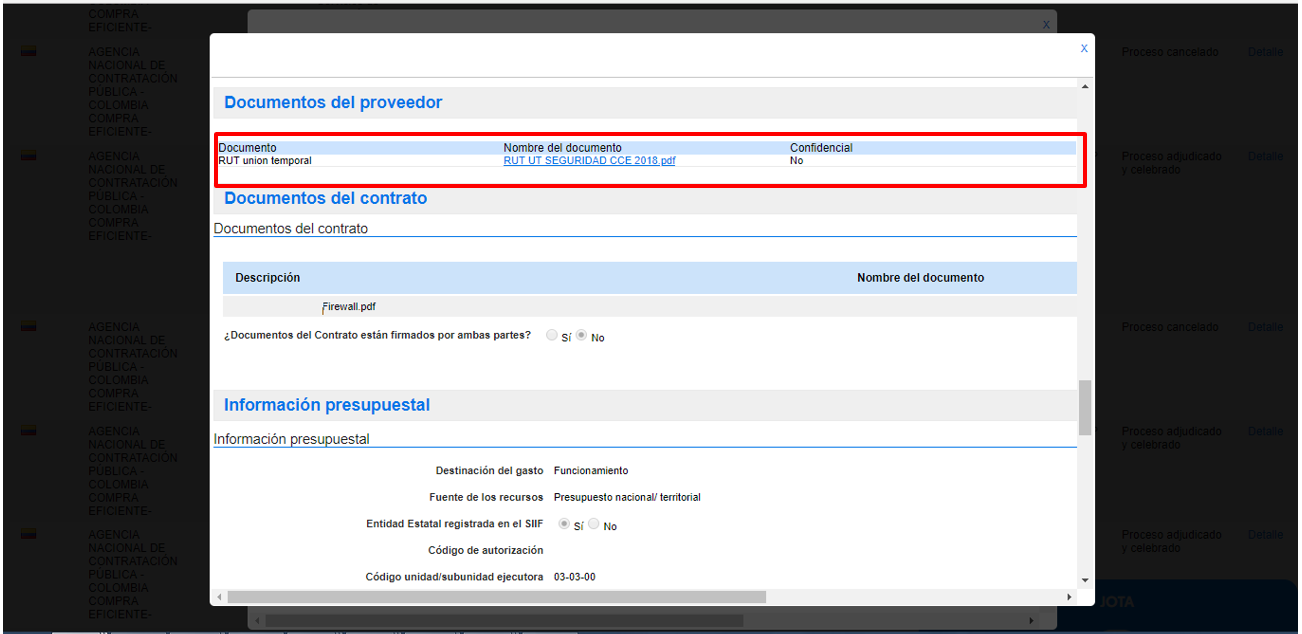Viewport: 1302px width, 634px height.
Task: Select No for documents signed by both parties
Action: point(582,337)
